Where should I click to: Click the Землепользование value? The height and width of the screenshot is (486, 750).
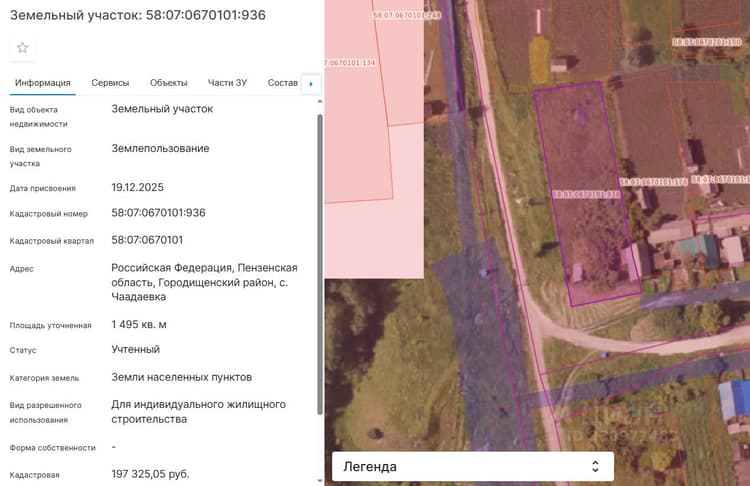[160, 149]
